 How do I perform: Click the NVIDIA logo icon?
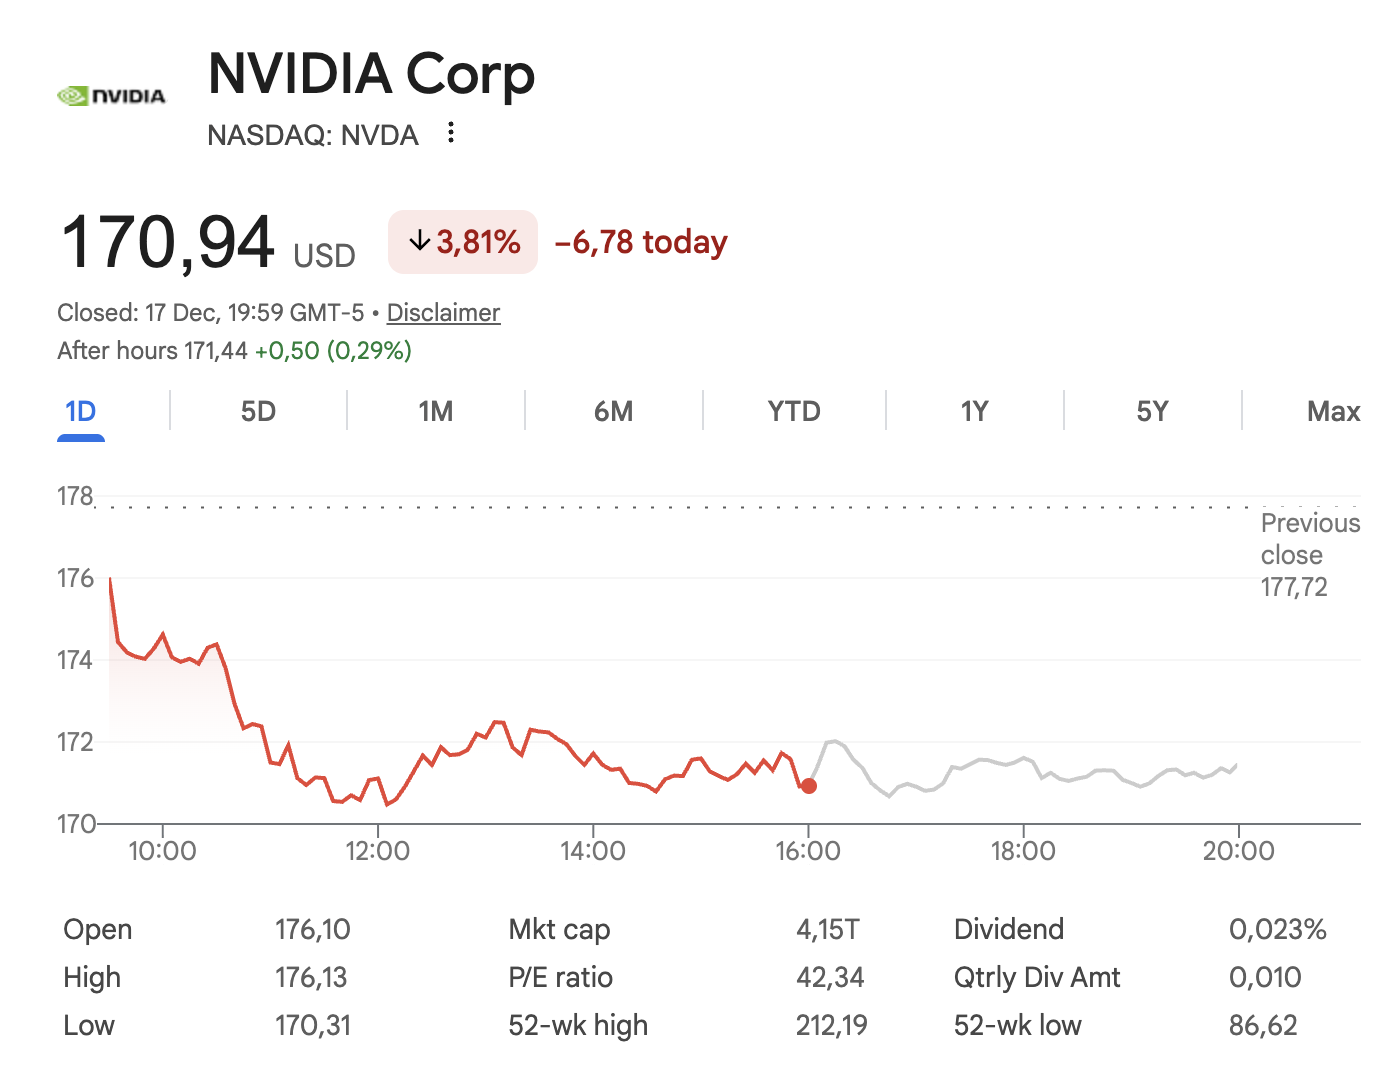pos(111,96)
